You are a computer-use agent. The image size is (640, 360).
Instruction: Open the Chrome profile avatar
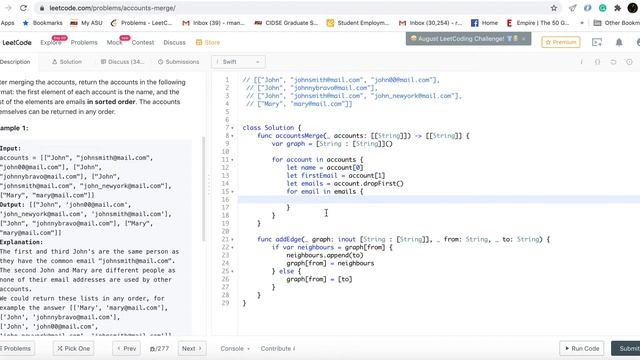click(633, 8)
